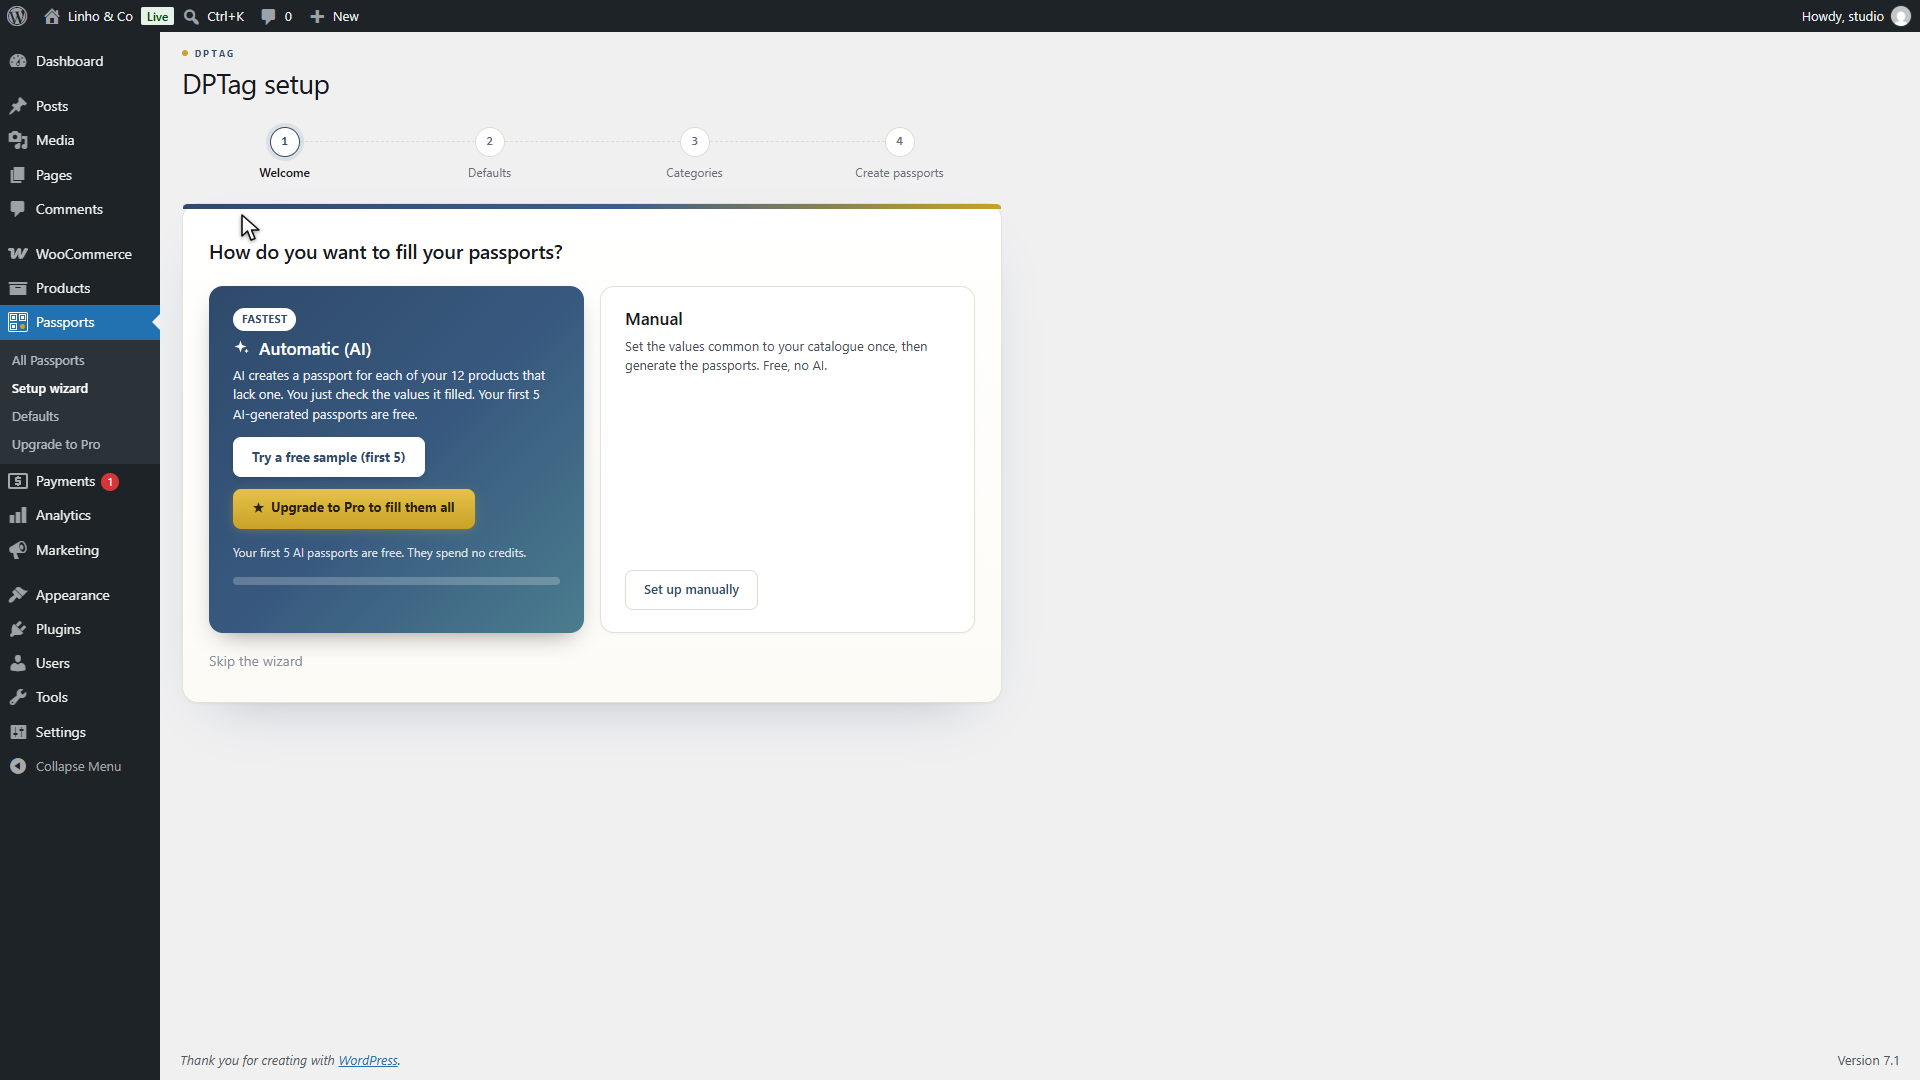Click the Products archive icon
The height and width of the screenshot is (1080, 1920).
pos(18,288)
